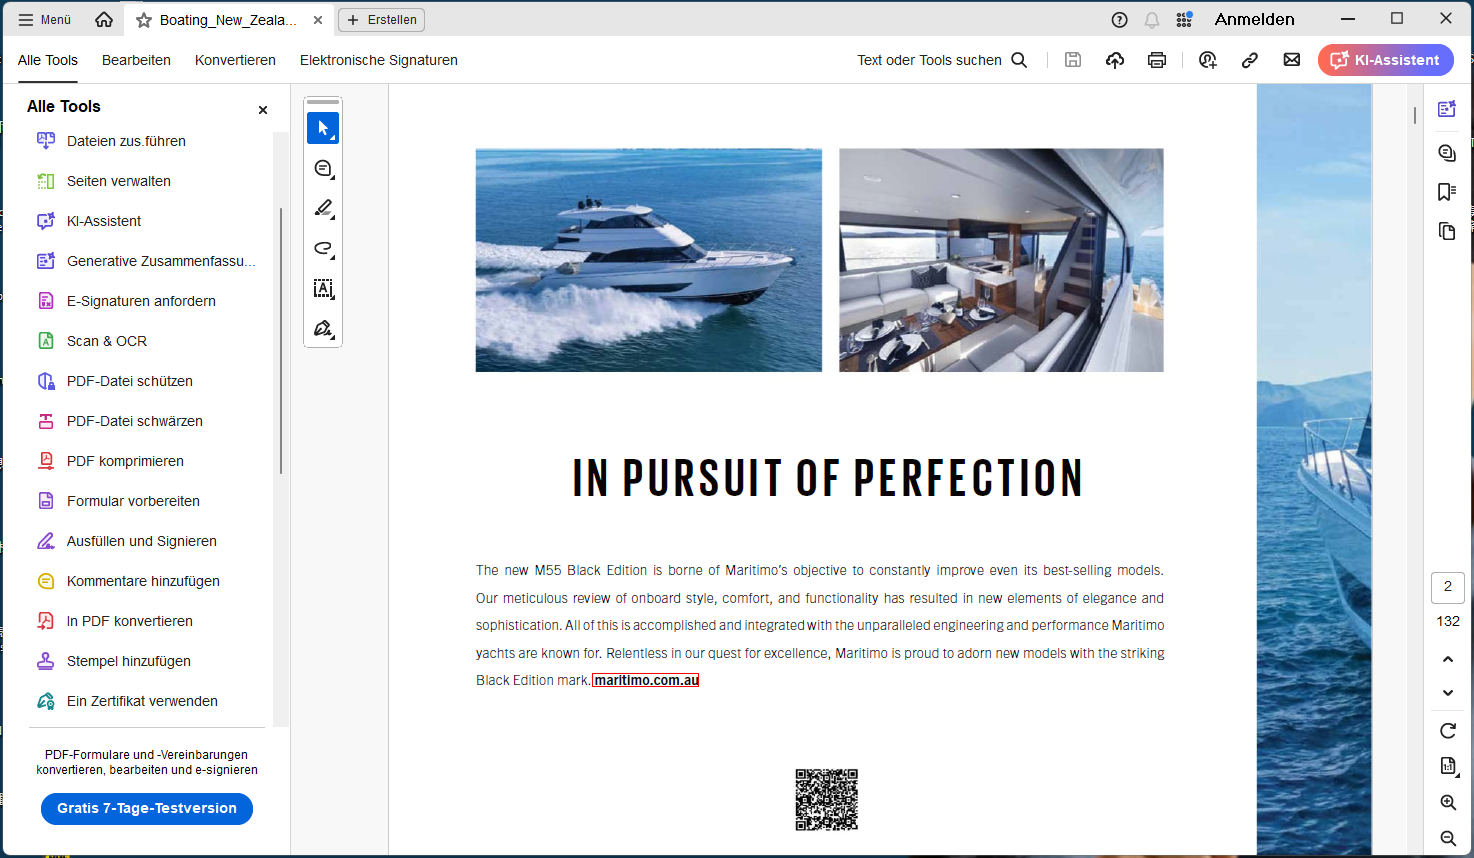
Task: Switch to the Bearbeiten tab
Action: (x=136, y=60)
